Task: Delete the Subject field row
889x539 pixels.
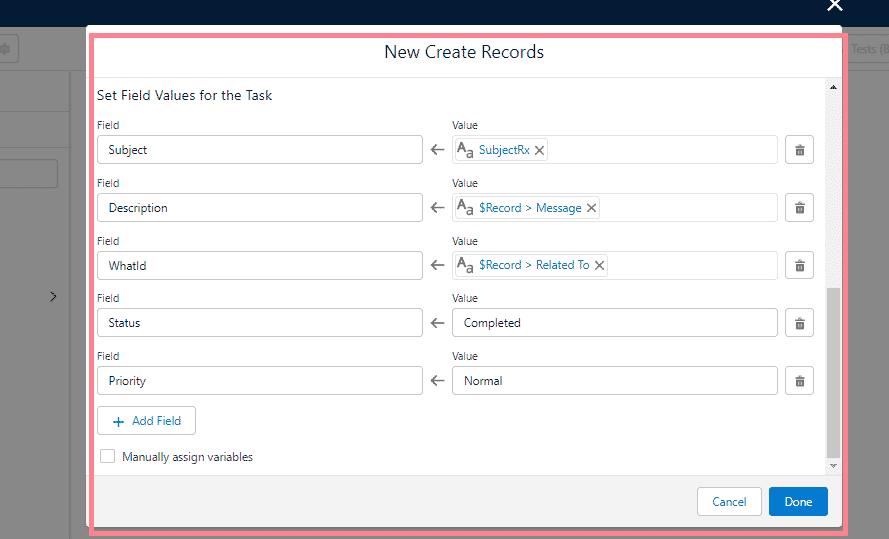Action: [x=799, y=150]
